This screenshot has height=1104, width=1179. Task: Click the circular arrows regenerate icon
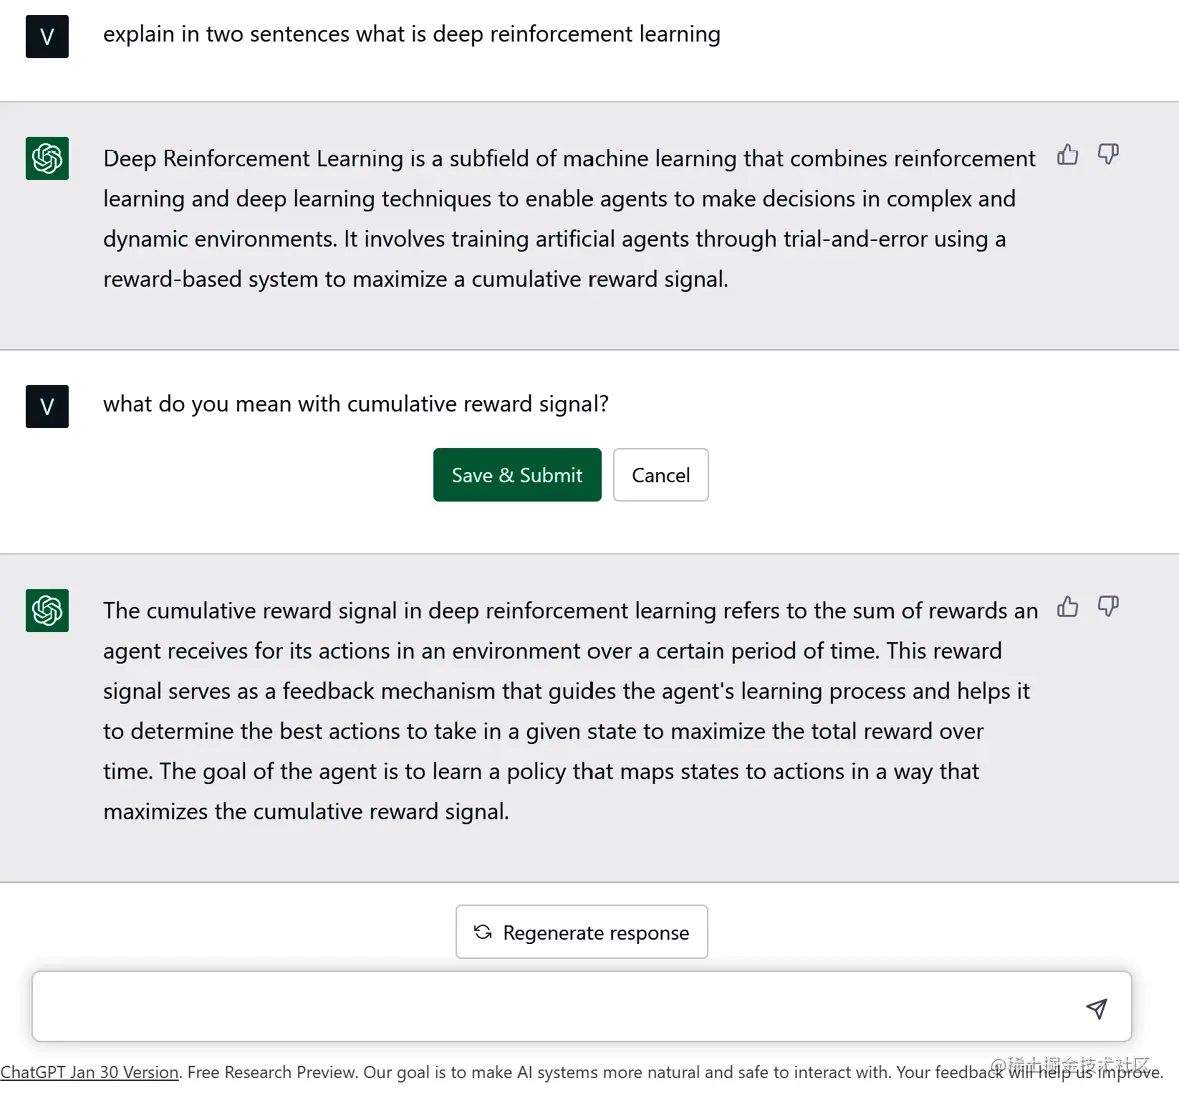coord(483,932)
